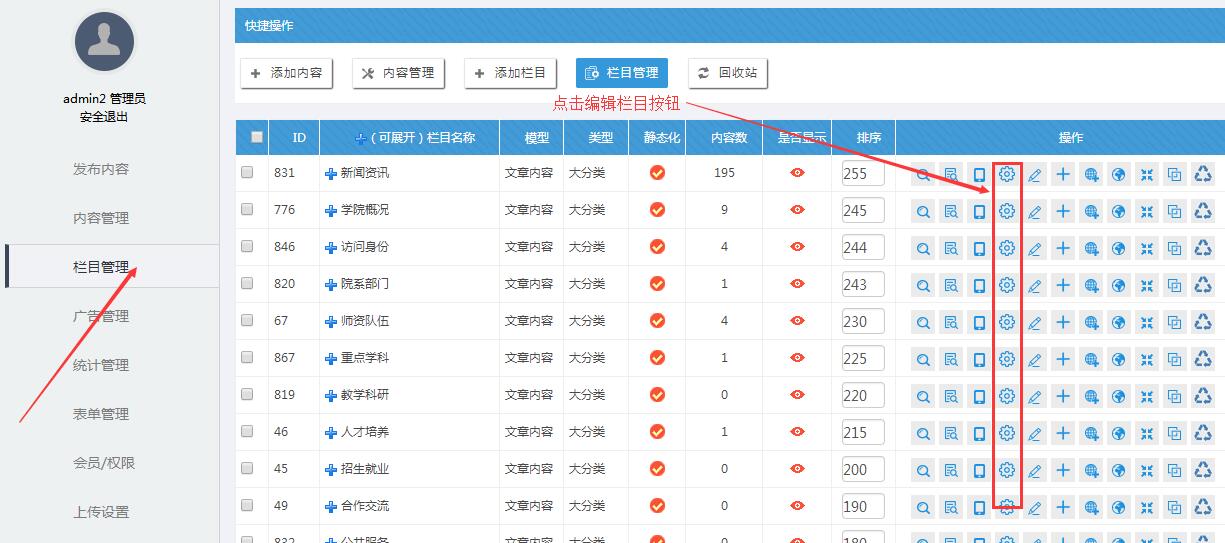Viewport: 1225px width, 543px height.
Task: Click the pencil edit icon for 学院概况
Action: [1035, 211]
